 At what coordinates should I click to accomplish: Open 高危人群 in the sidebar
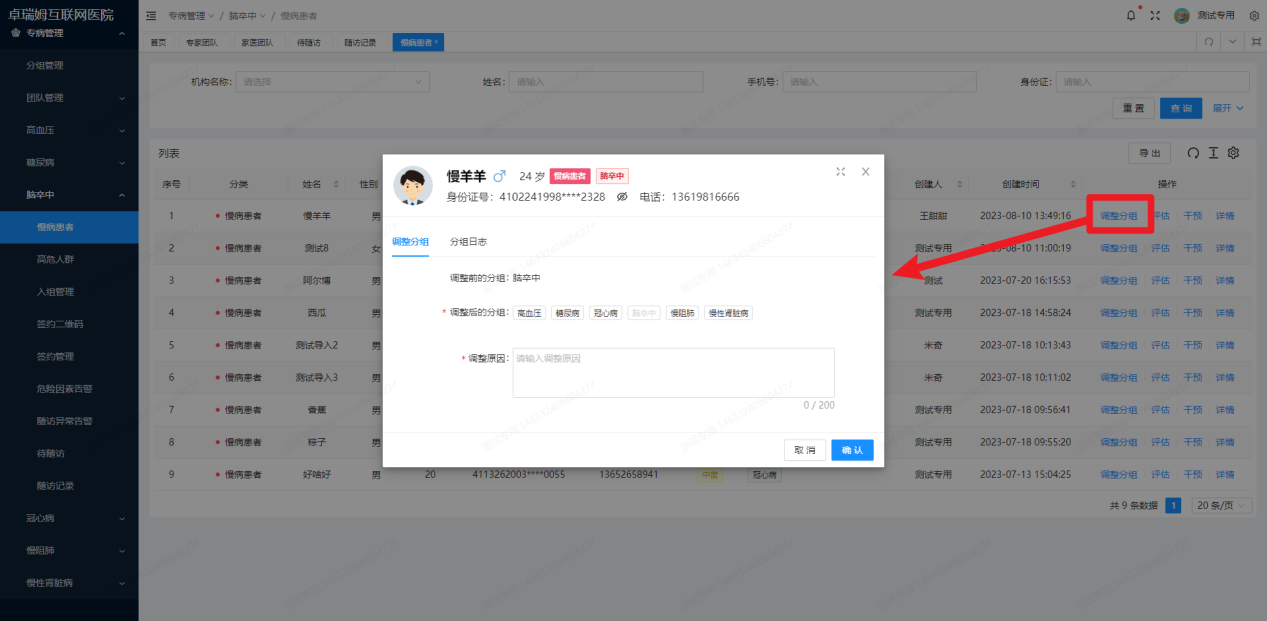click(69, 259)
